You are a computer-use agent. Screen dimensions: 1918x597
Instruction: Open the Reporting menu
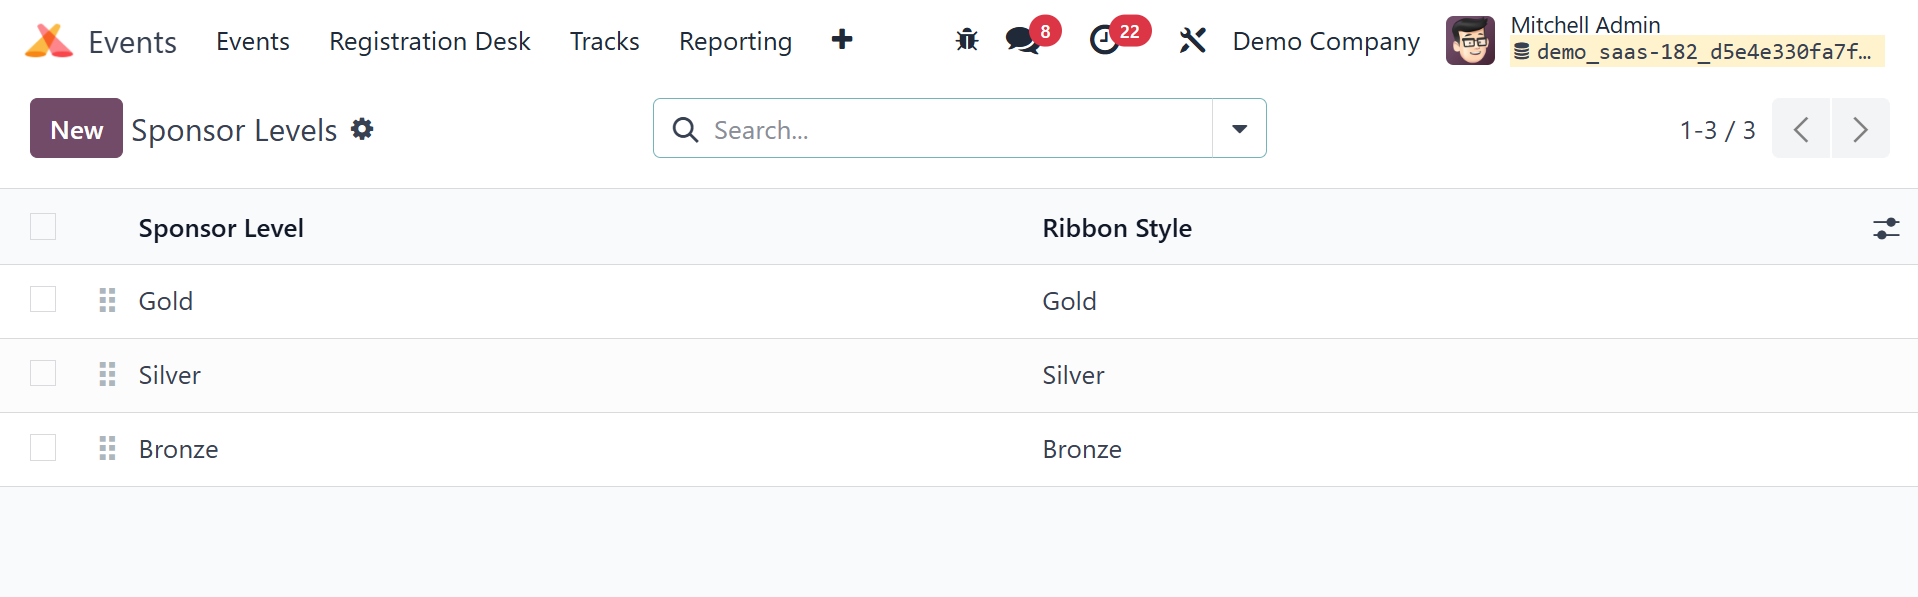735,41
